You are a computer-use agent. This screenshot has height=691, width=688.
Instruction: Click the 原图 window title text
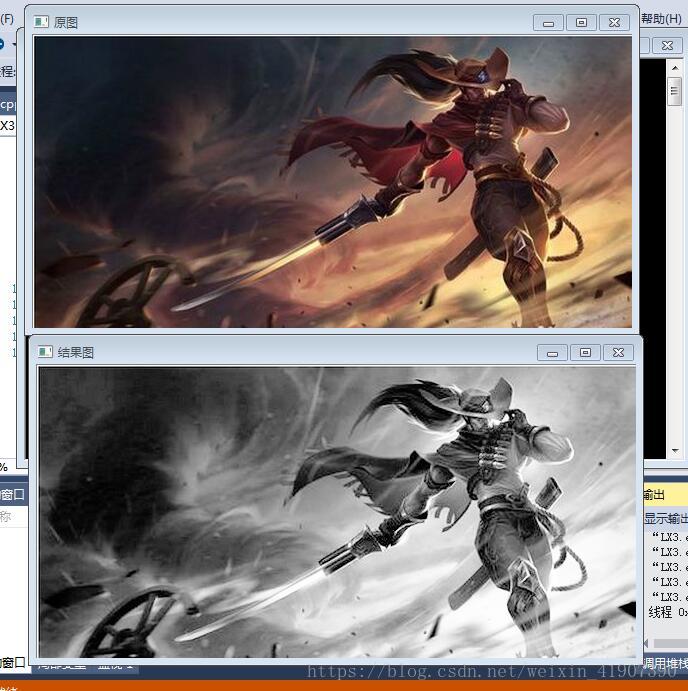coord(66,22)
